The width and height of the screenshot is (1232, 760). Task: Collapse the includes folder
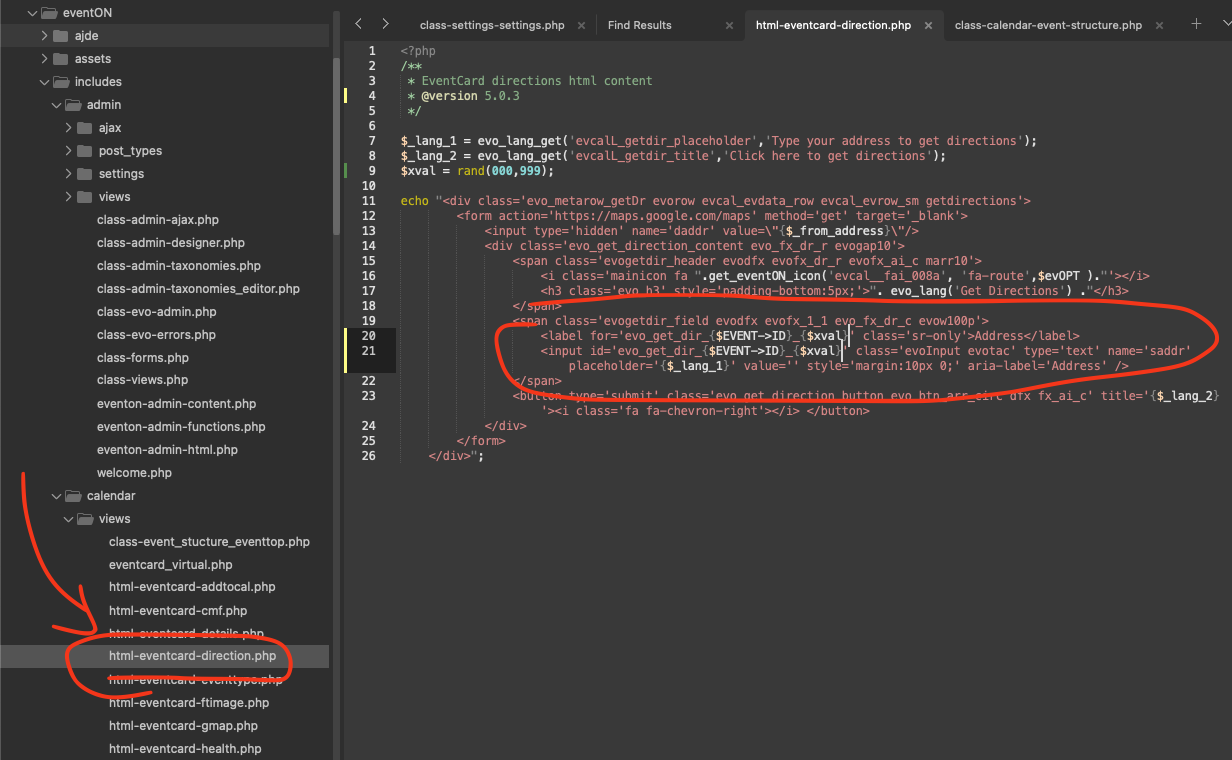pos(44,82)
